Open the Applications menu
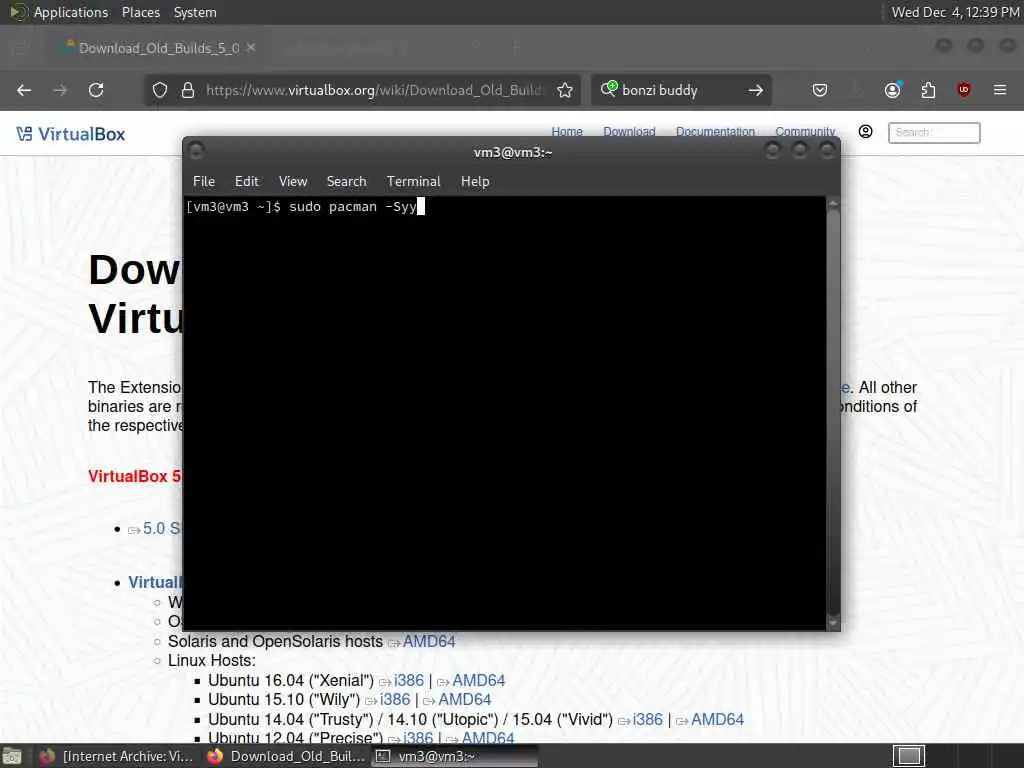The height and width of the screenshot is (768, 1024). click(x=71, y=12)
